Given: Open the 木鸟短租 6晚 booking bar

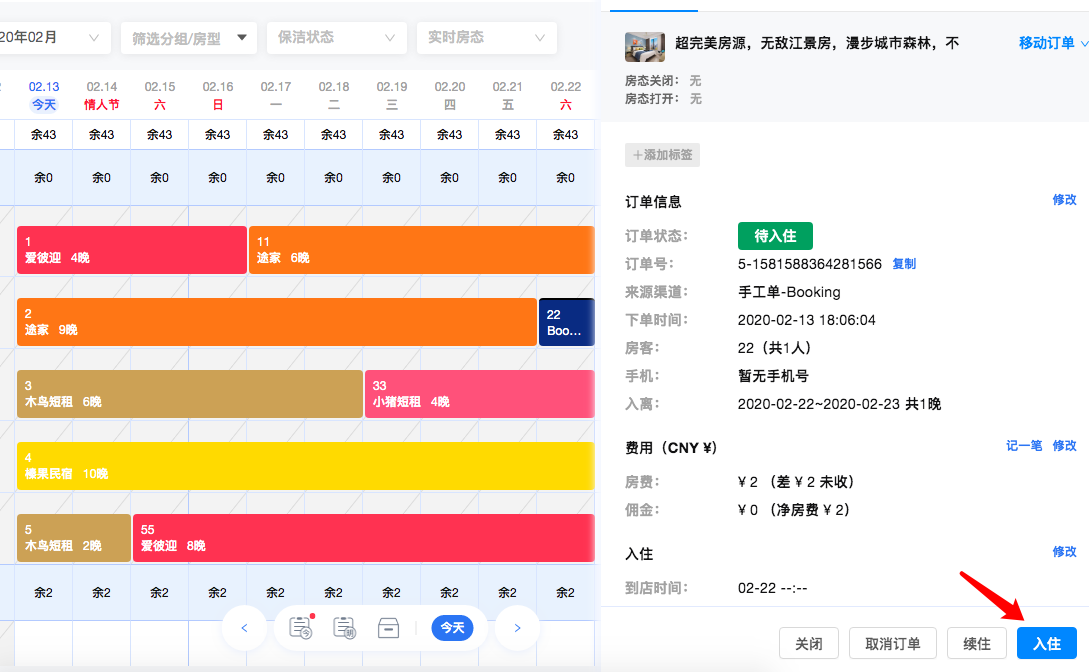Looking at the screenshot, I should point(190,394).
